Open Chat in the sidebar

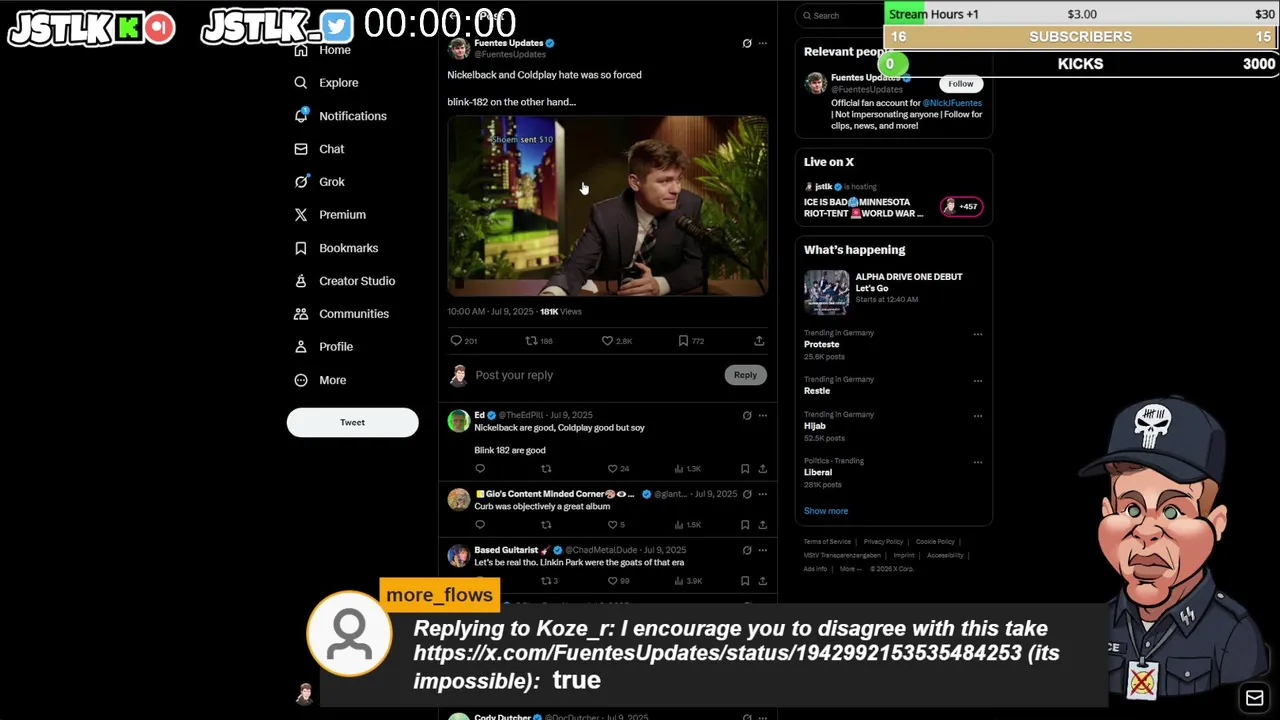pyautogui.click(x=331, y=149)
